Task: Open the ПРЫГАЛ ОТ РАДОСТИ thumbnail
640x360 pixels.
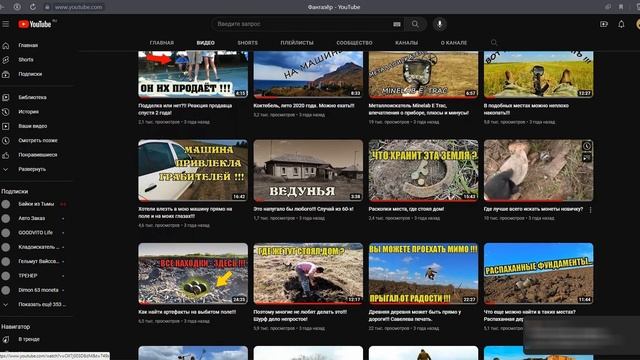Action: [x=423, y=273]
